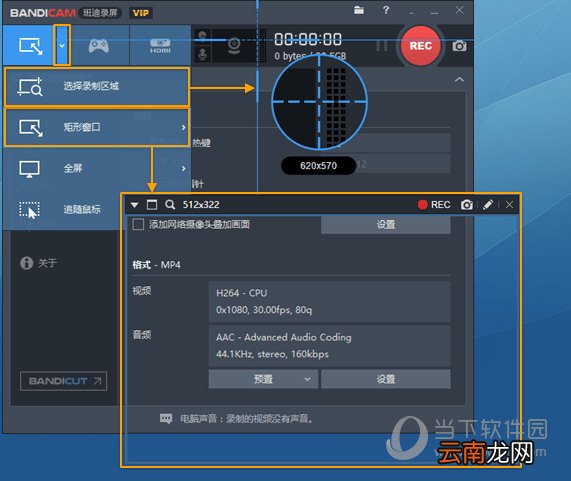The width and height of the screenshot is (571, 481).
Task: Toggle the webcam overlay icon
Action: pos(234,46)
